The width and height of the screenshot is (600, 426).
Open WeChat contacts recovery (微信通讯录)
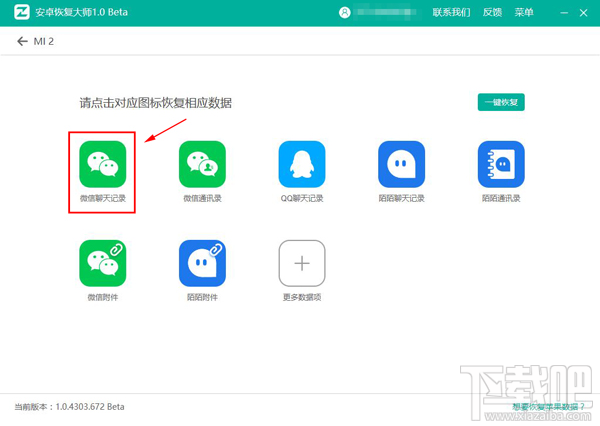point(202,164)
